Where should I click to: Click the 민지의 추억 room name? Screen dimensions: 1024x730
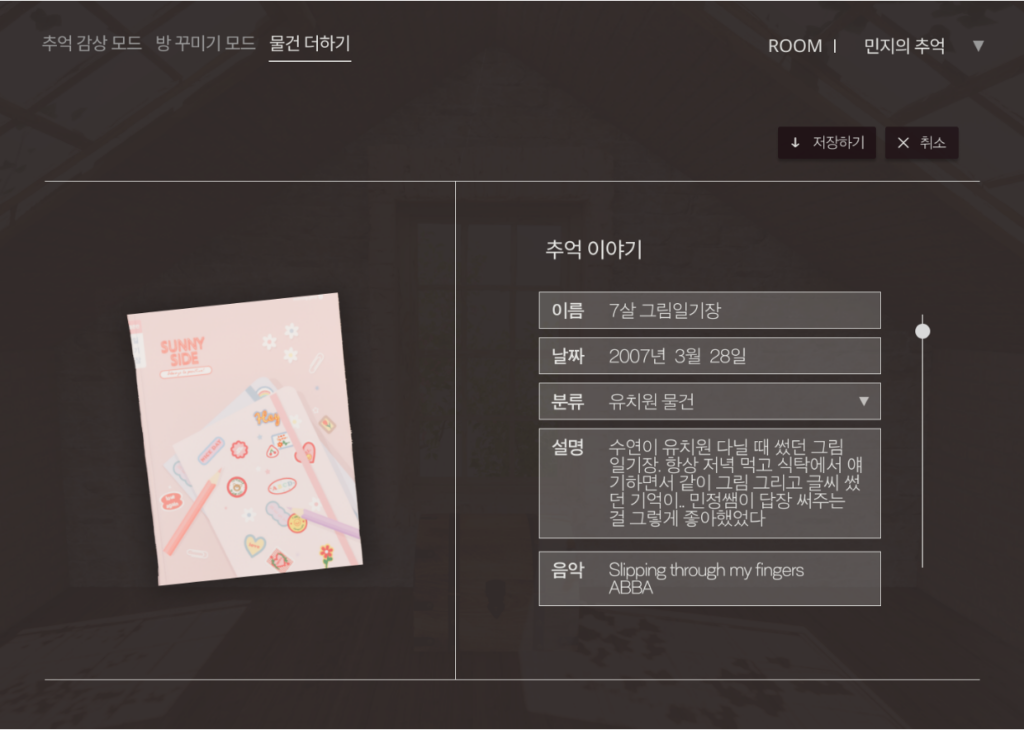tap(904, 46)
